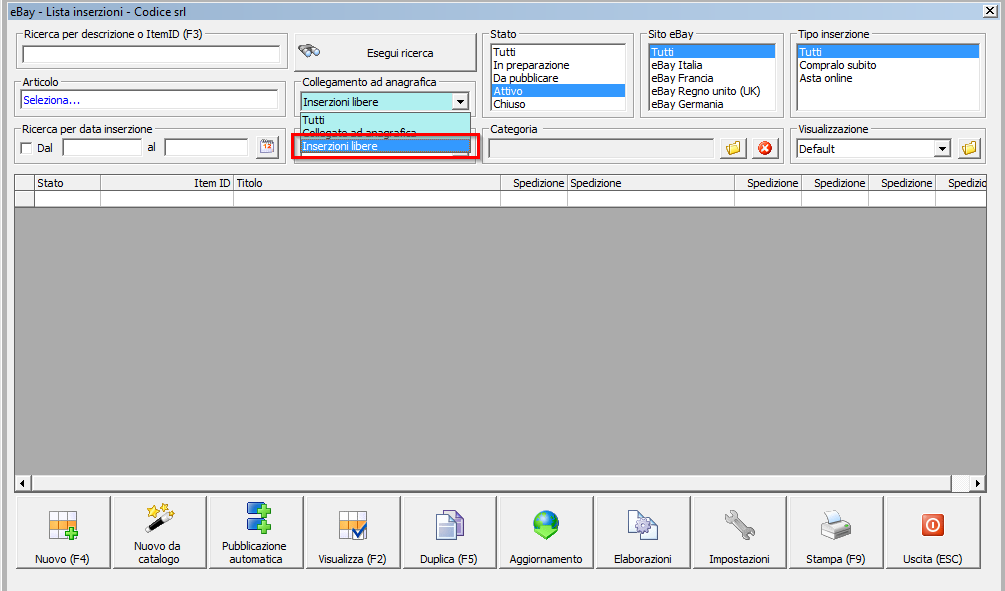Viewport: 1005px width, 591px height.
Task: Select Attivo state
Action: [x=558, y=91]
